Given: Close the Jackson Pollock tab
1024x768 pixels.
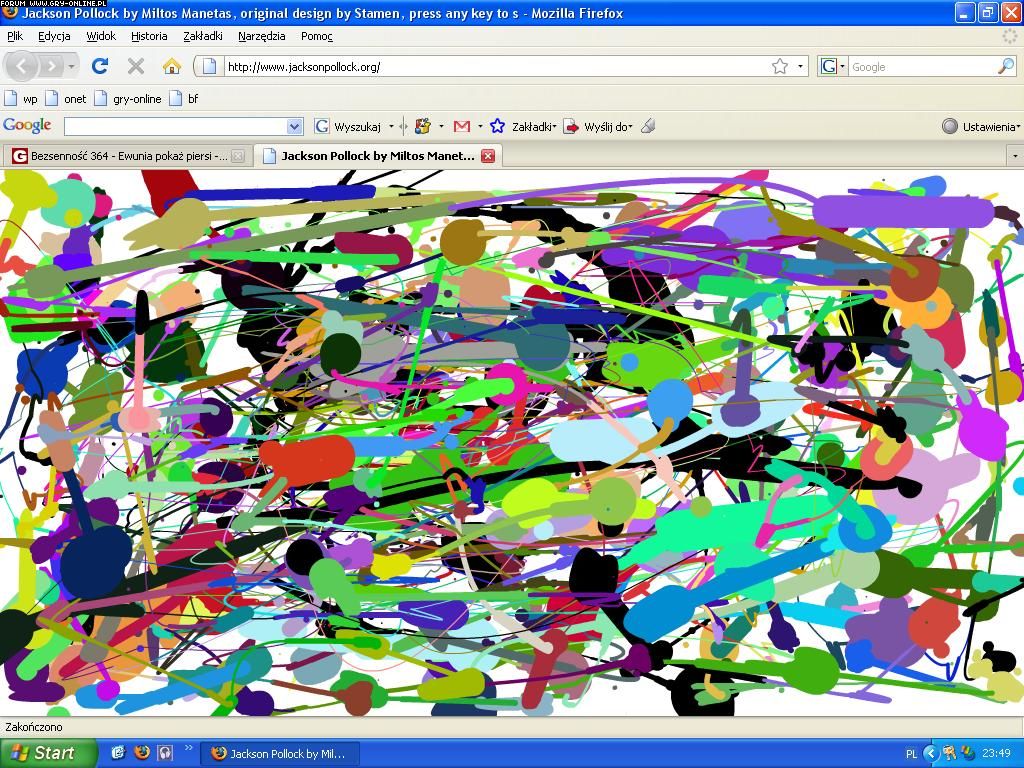Looking at the screenshot, I should pyautogui.click(x=488, y=156).
